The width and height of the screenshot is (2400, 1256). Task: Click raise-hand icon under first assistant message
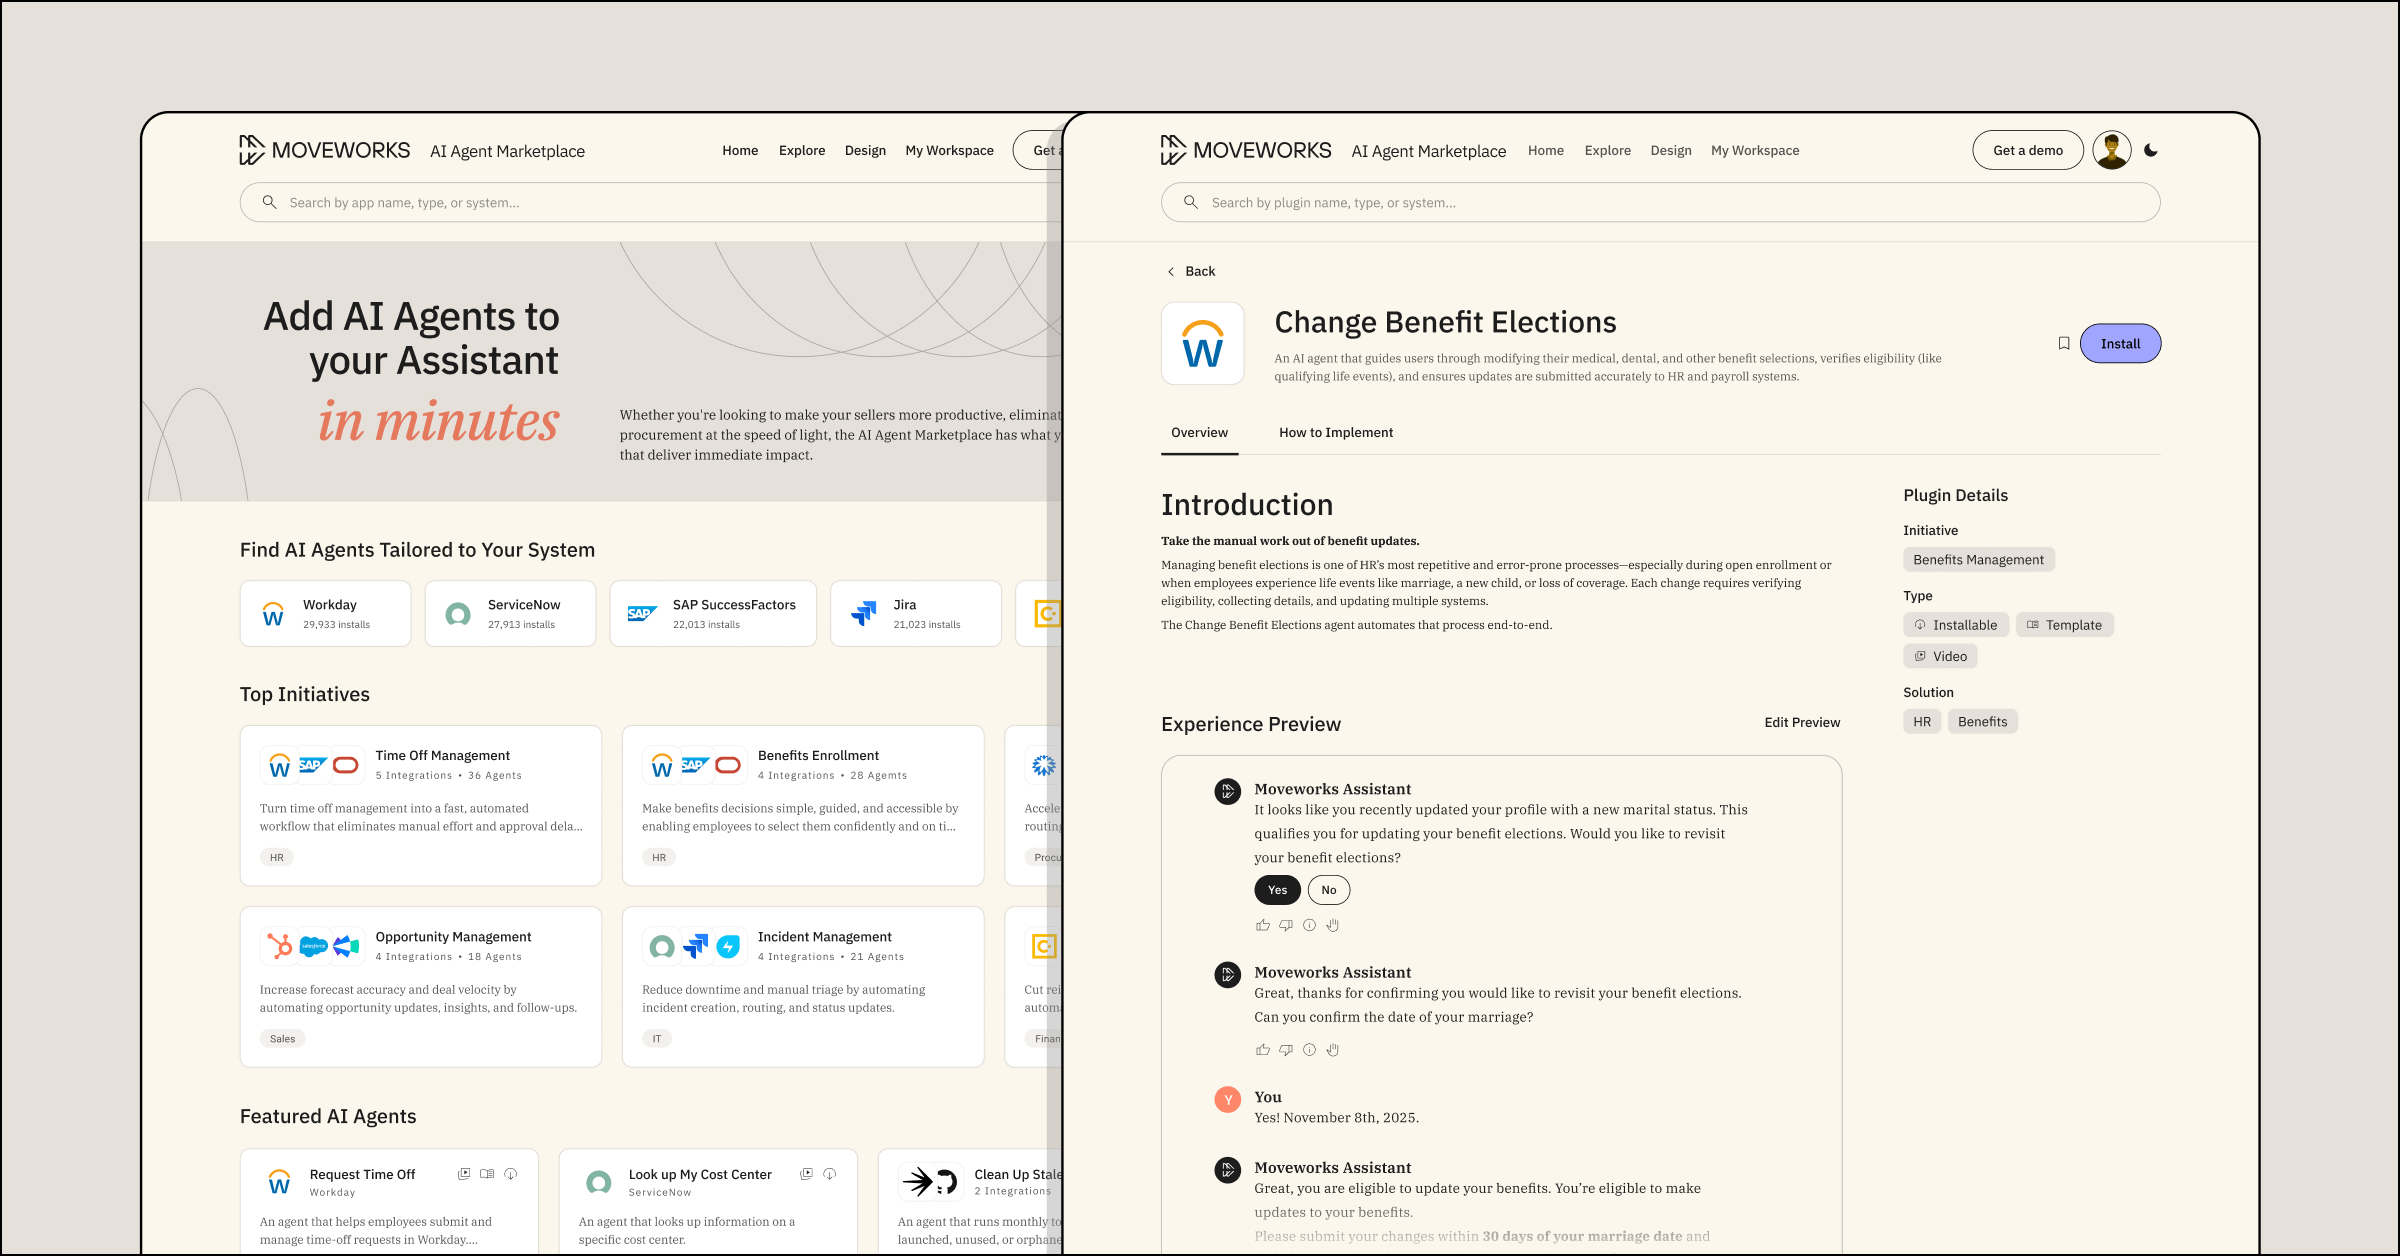coord(1332,925)
